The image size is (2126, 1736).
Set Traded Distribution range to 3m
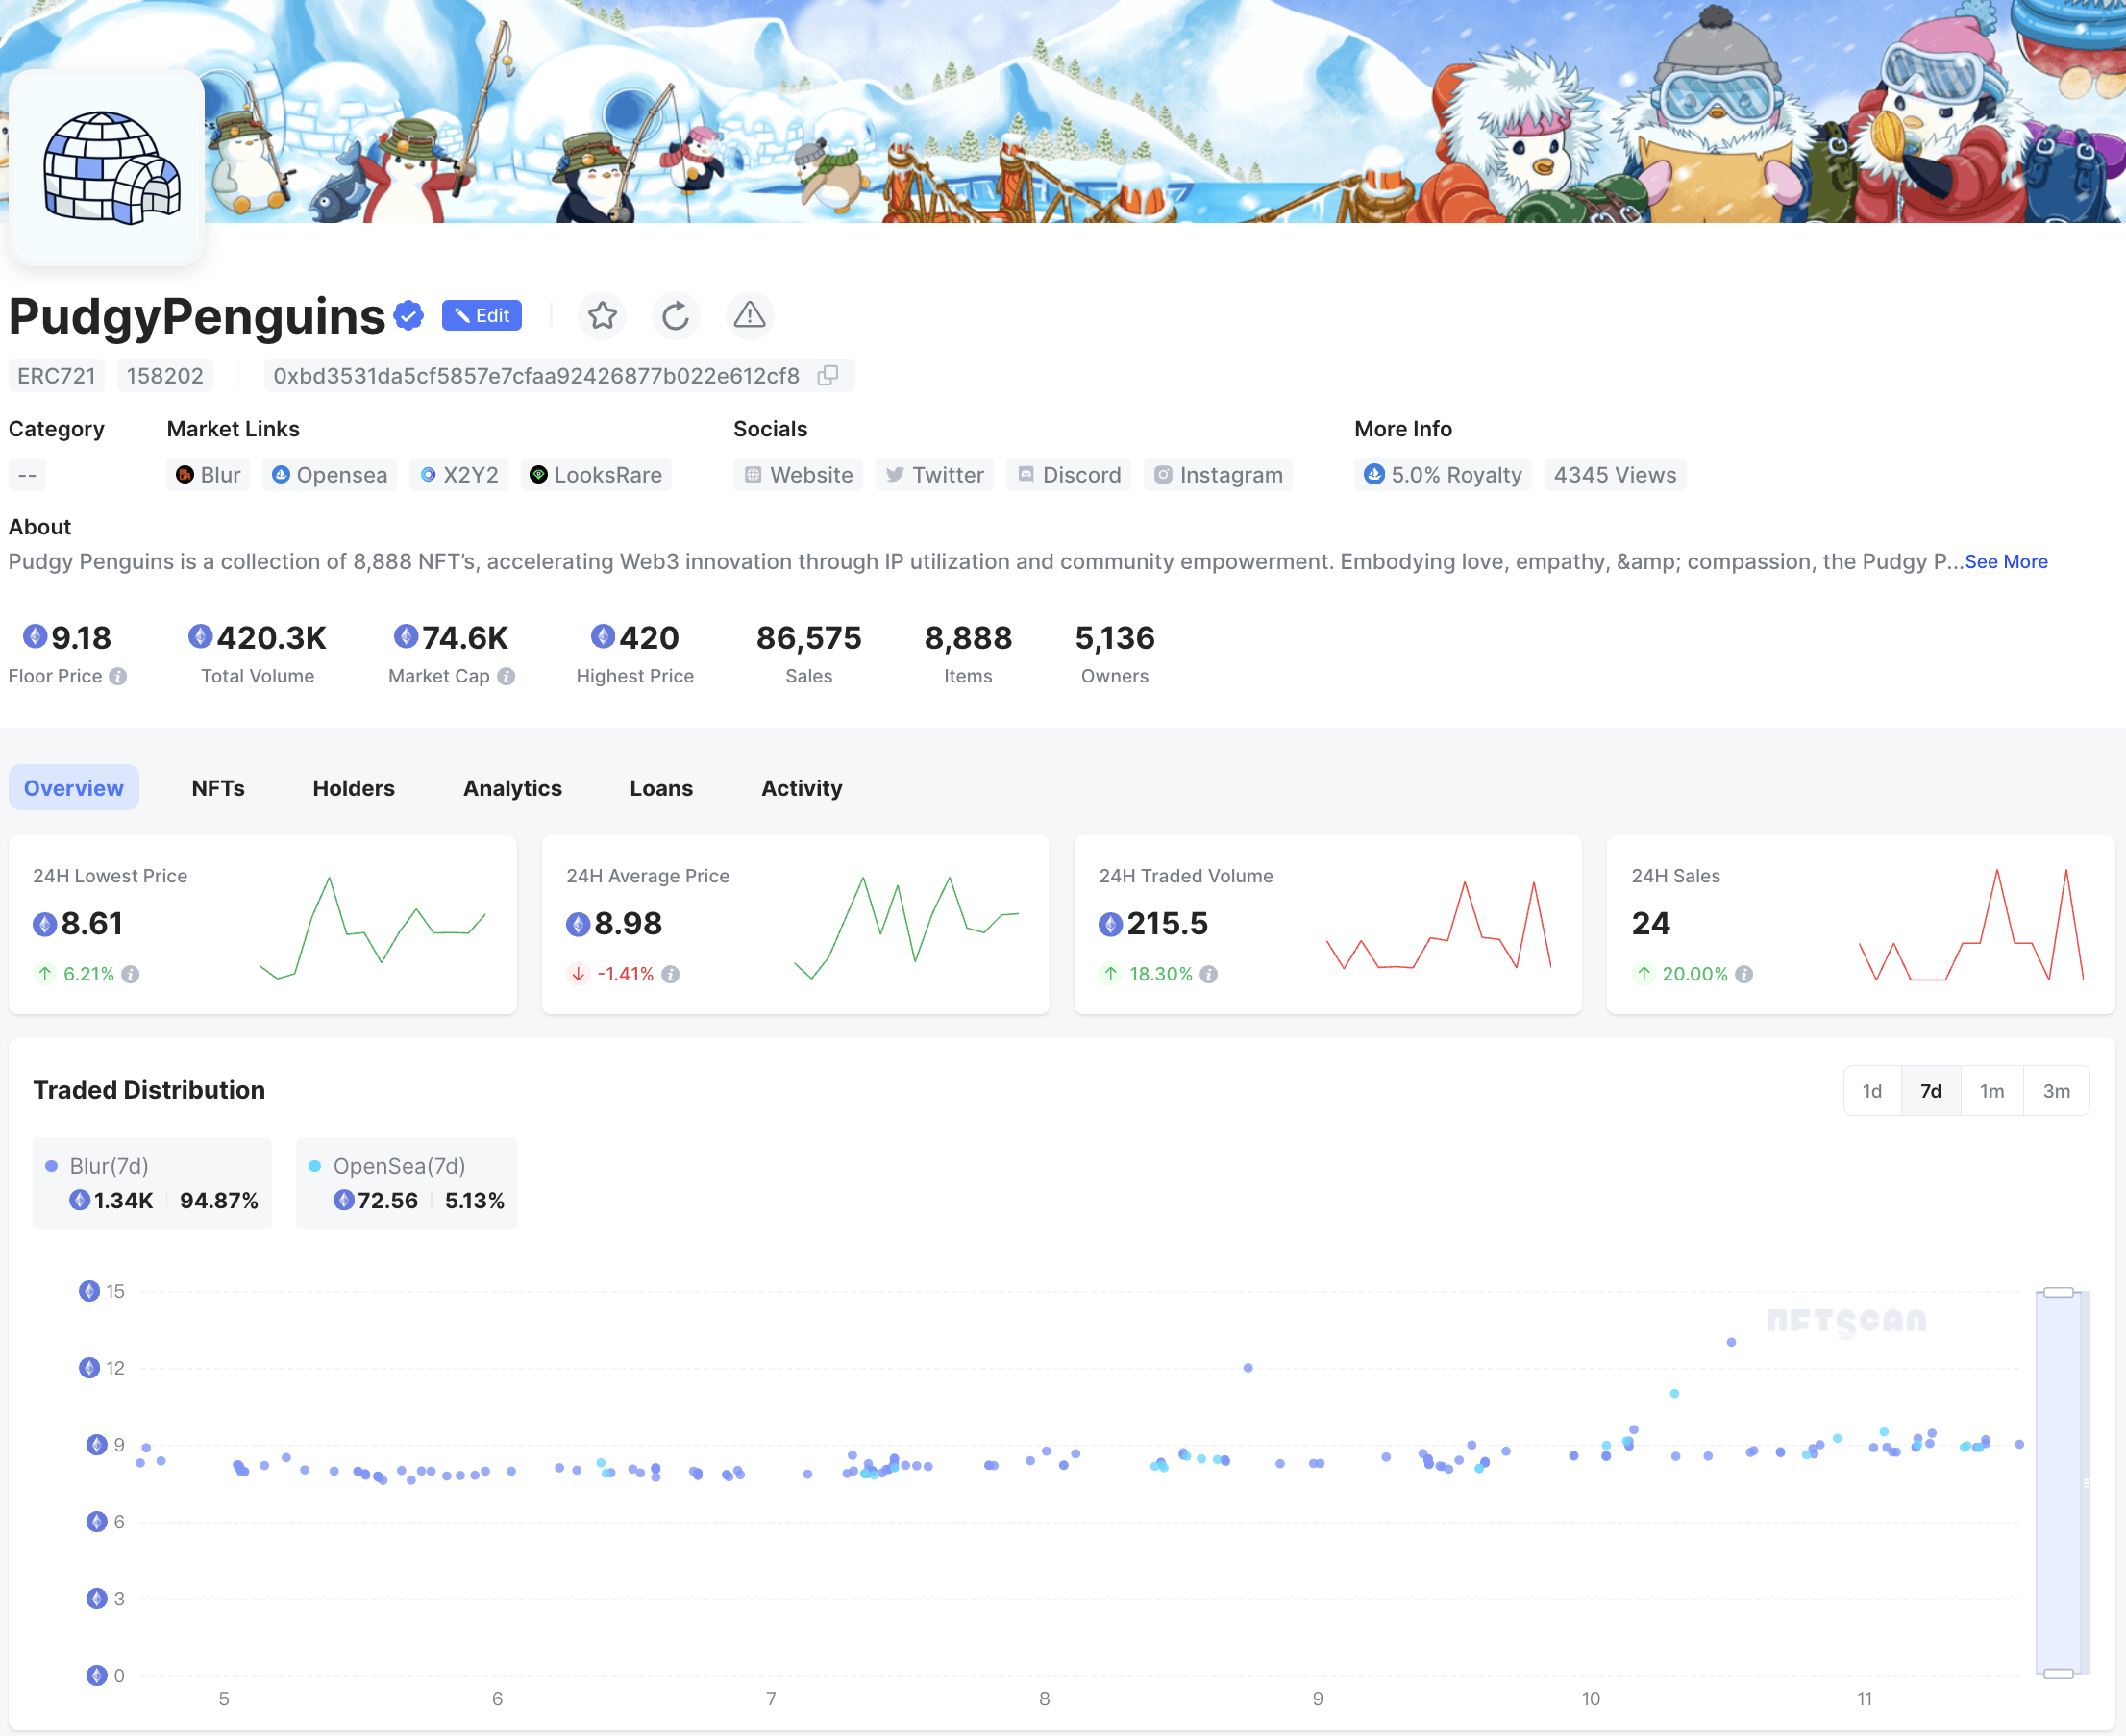[2056, 1092]
